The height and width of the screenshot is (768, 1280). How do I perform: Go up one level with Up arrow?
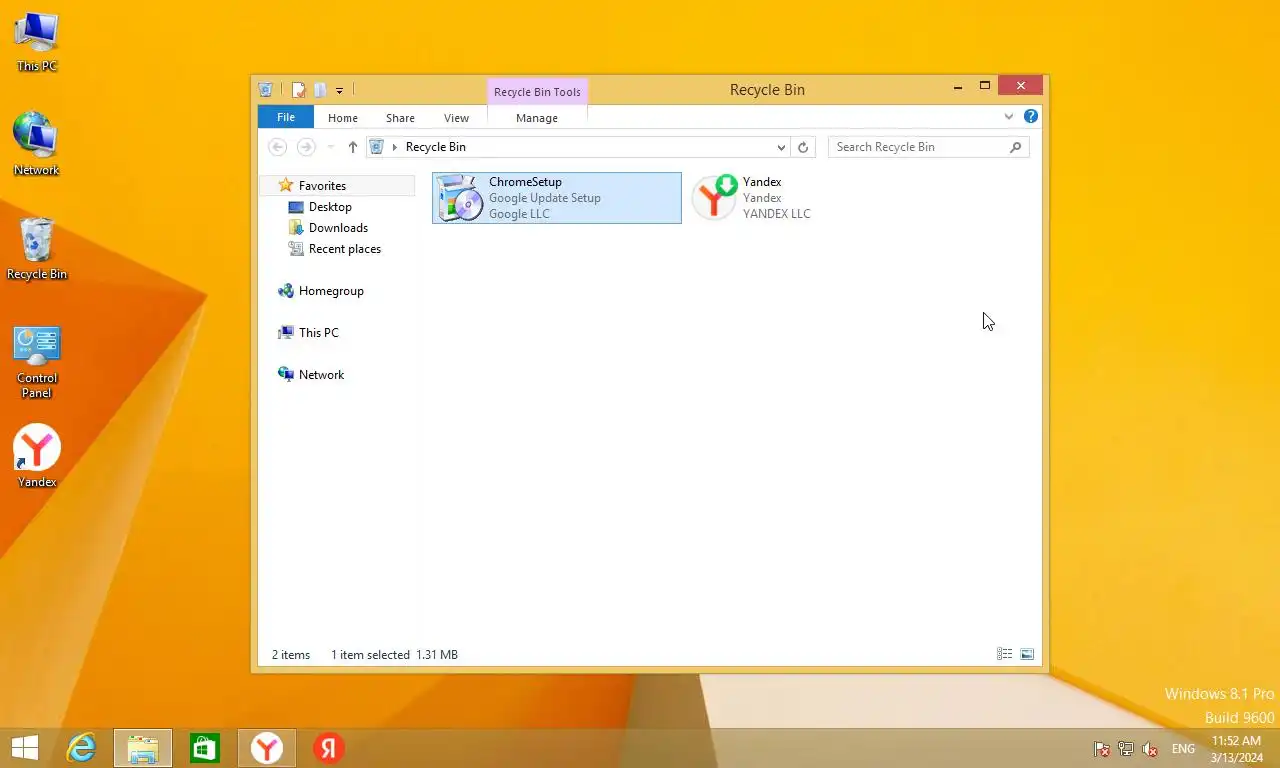pos(353,147)
